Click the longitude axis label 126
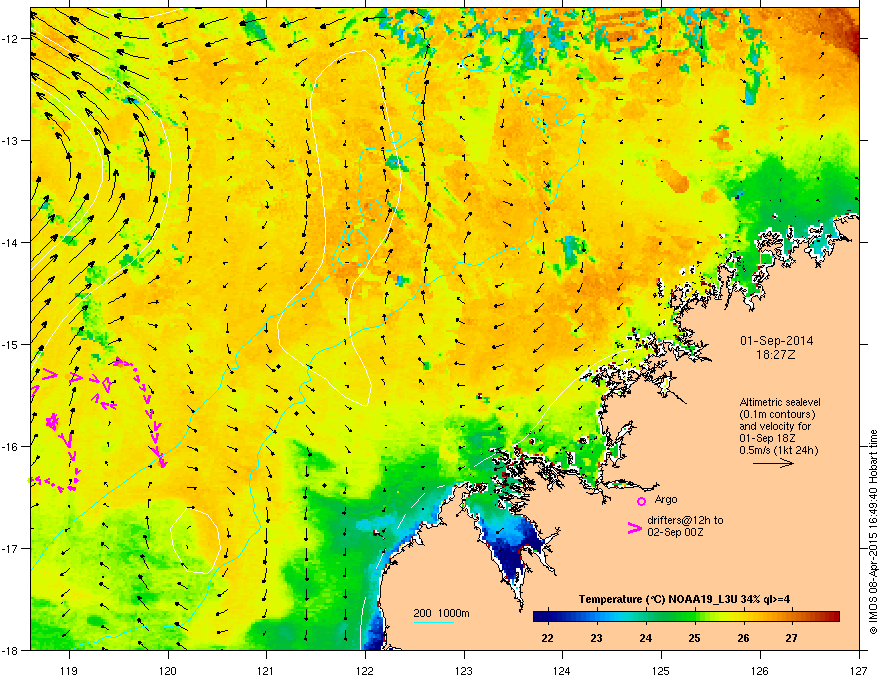The height and width of the screenshot is (680, 880). (x=760, y=670)
